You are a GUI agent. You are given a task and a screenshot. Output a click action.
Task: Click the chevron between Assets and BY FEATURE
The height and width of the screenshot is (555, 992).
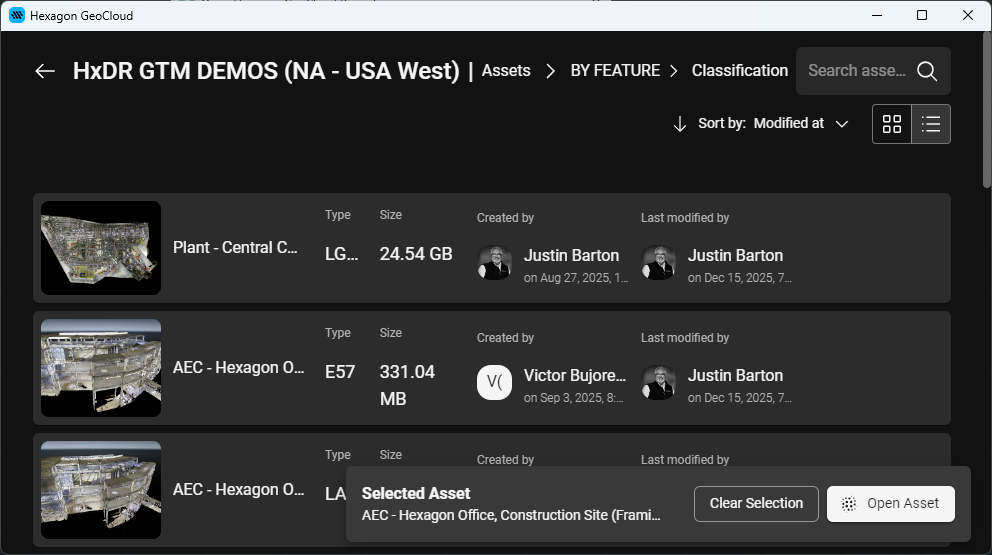pyautogui.click(x=550, y=71)
